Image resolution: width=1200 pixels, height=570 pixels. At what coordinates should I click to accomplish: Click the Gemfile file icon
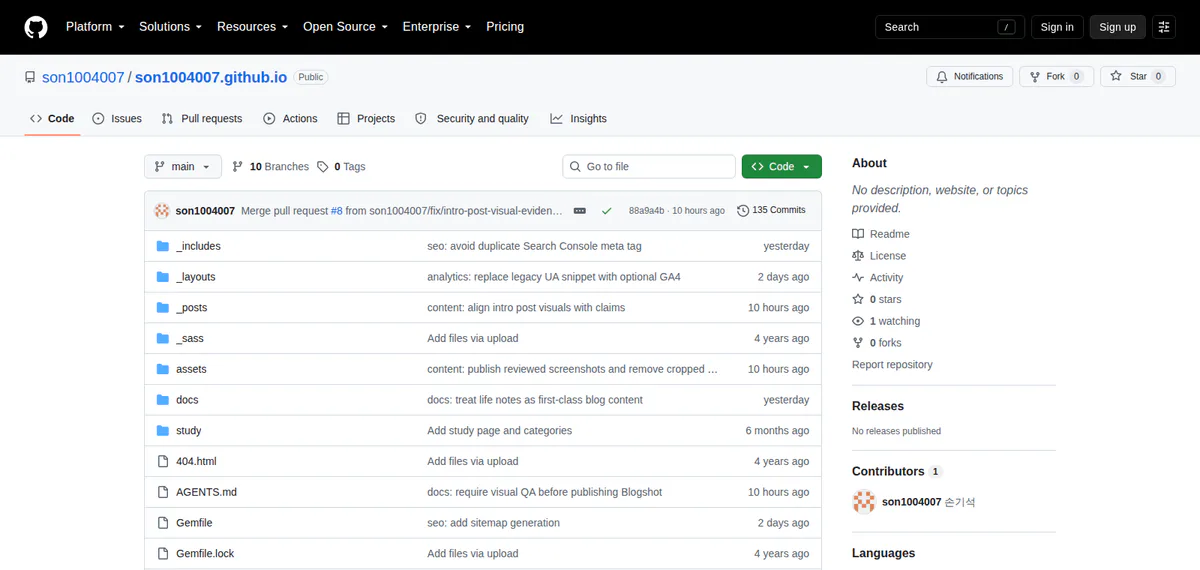click(x=163, y=523)
